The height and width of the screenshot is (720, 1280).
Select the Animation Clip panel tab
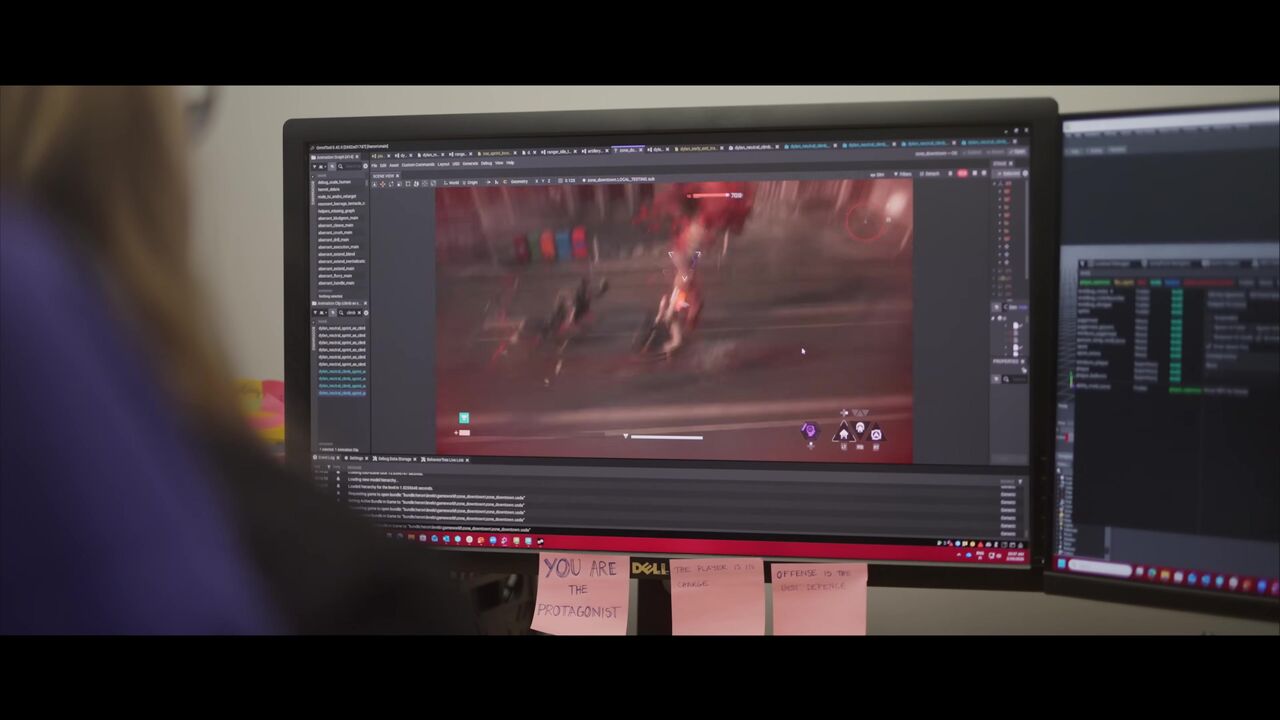(x=338, y=303)
